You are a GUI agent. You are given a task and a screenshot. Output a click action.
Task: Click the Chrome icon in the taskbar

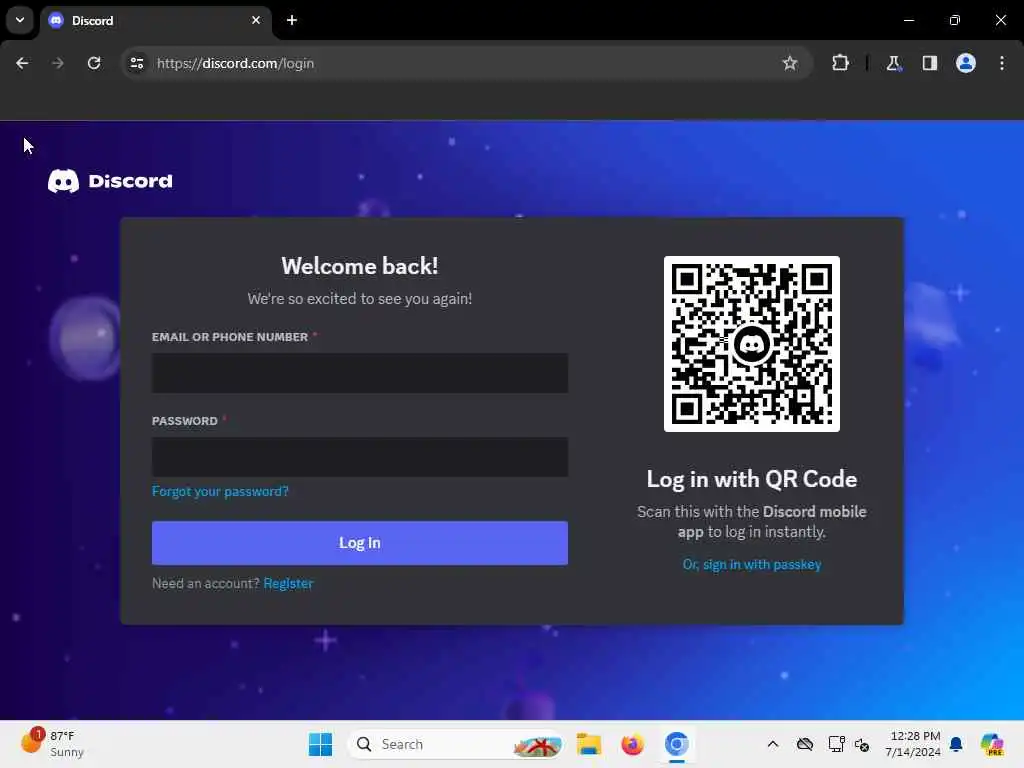click(x=677, y=744)
